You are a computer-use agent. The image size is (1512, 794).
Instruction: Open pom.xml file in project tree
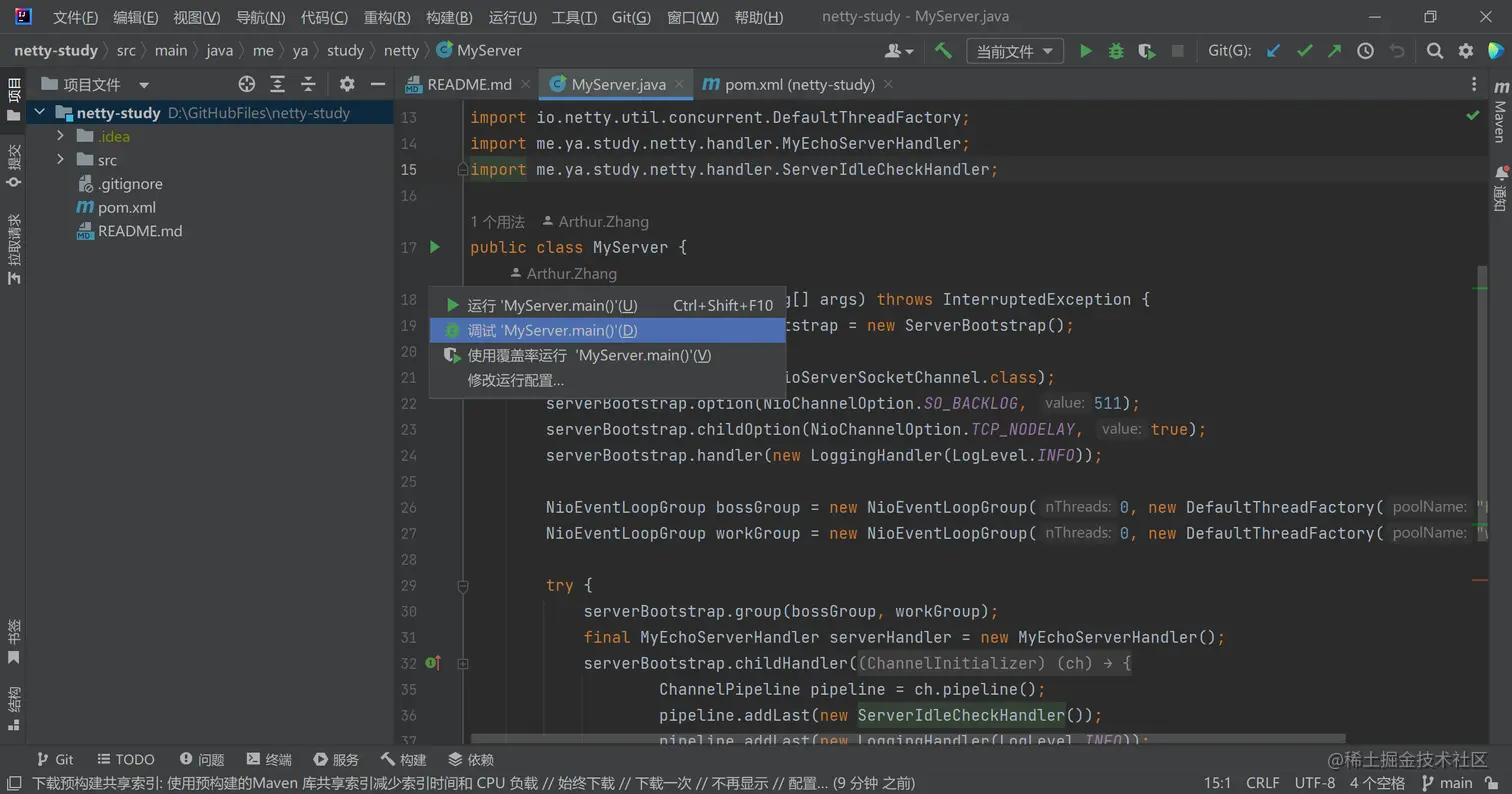126,208
